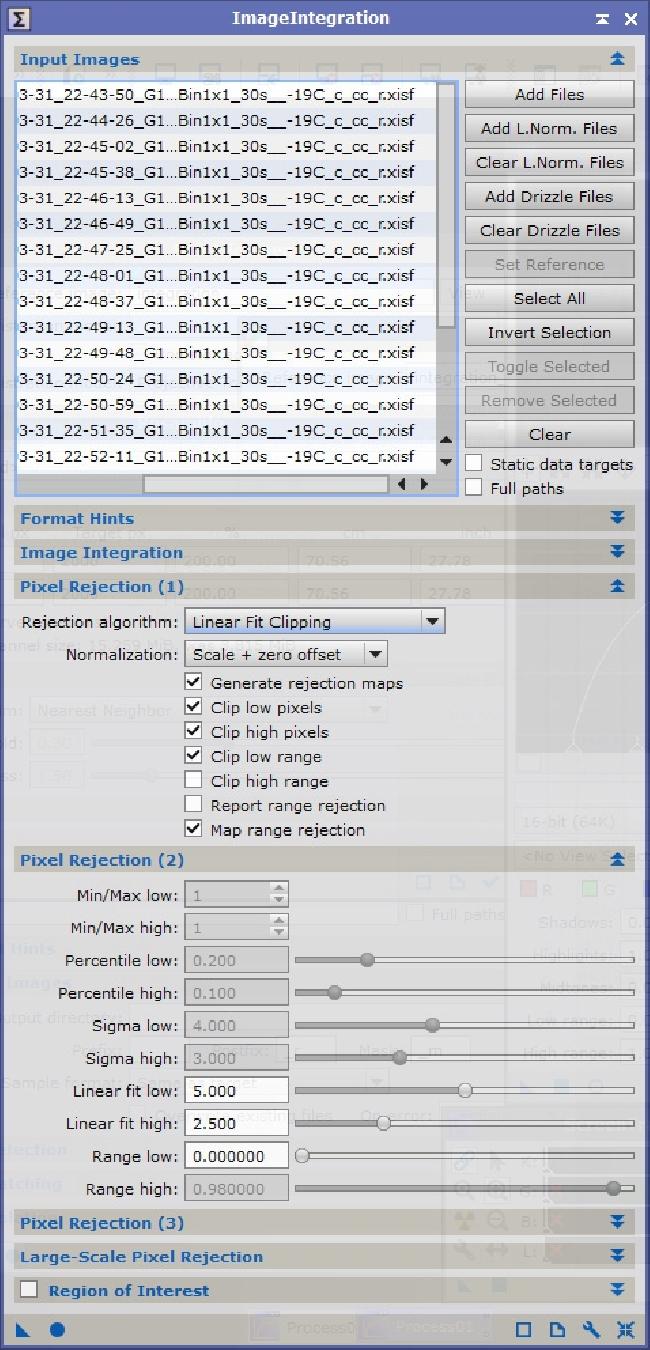Click the Linear fit high value field

pyautogui.click(x=236, y=1123)
